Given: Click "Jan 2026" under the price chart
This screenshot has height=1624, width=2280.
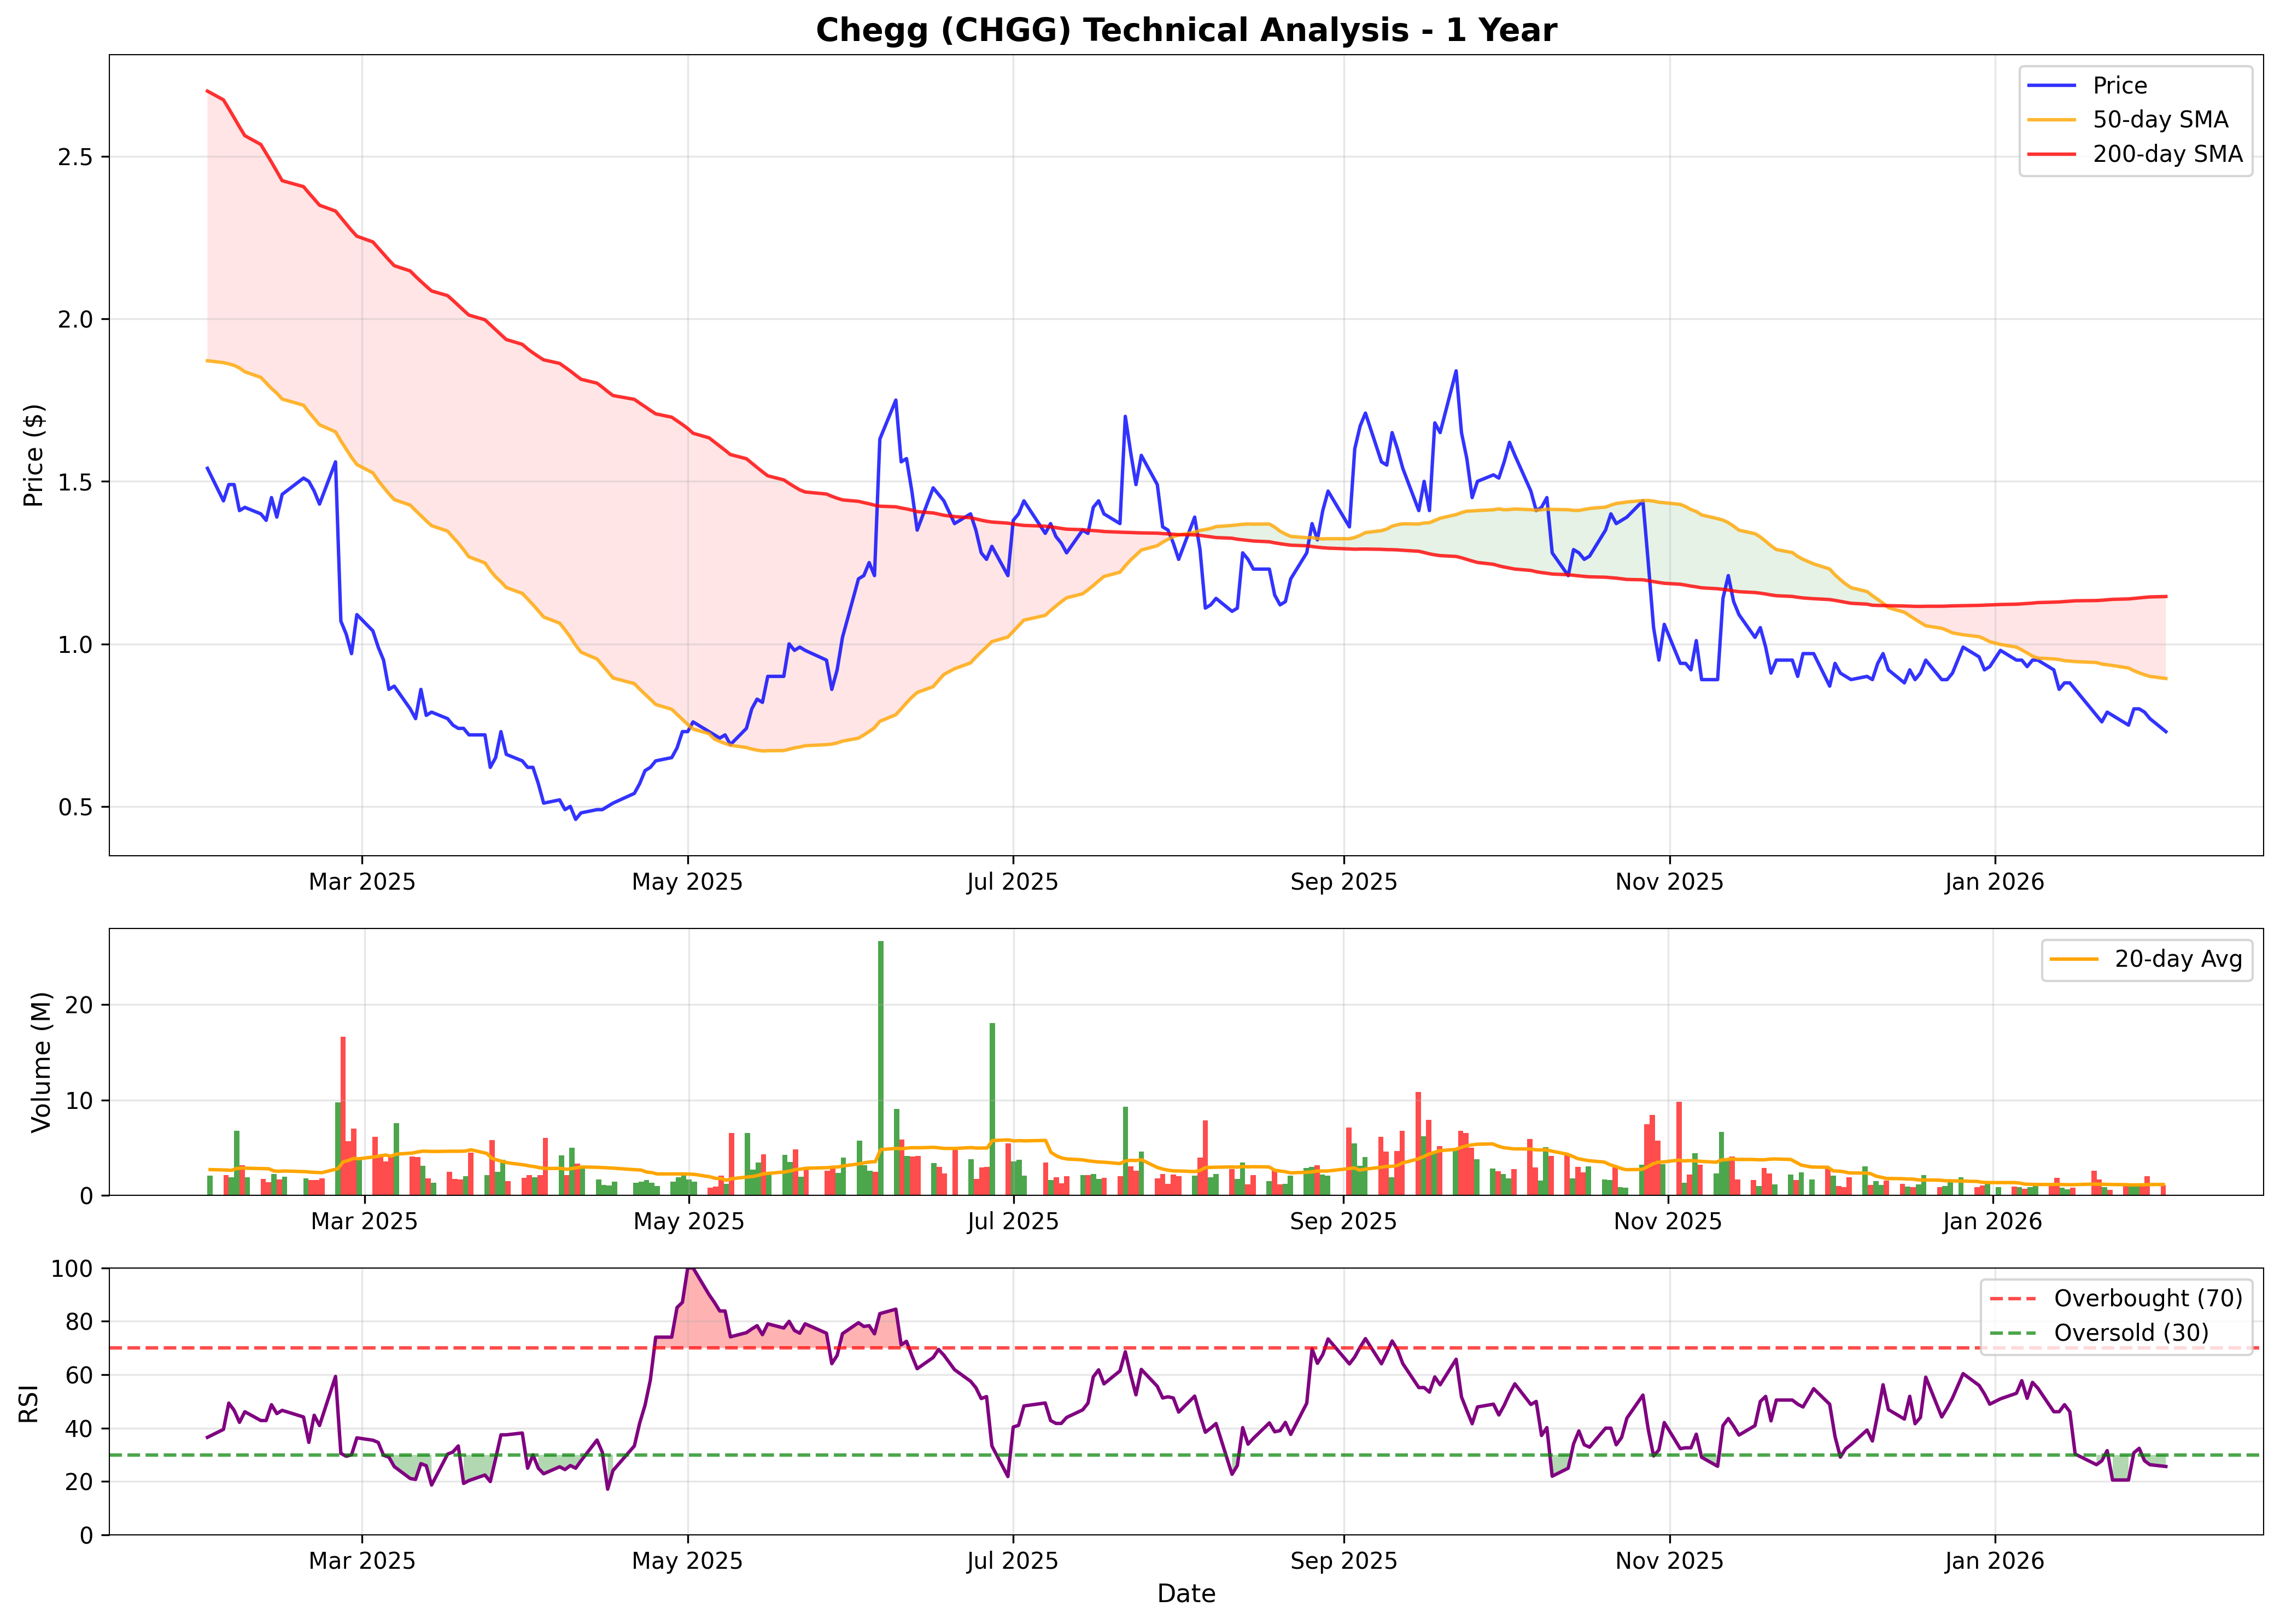Looking at the screenshot, I should pos(1994,882).
